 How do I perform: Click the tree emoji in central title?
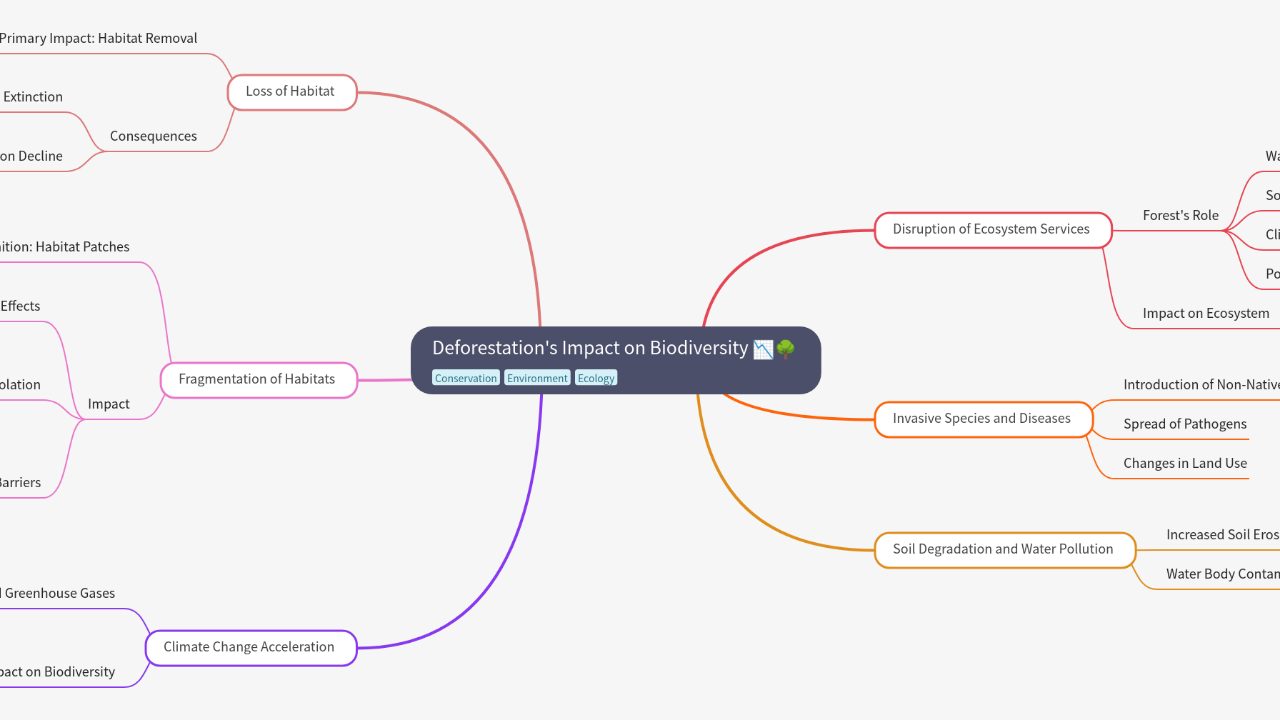(785, 349)
